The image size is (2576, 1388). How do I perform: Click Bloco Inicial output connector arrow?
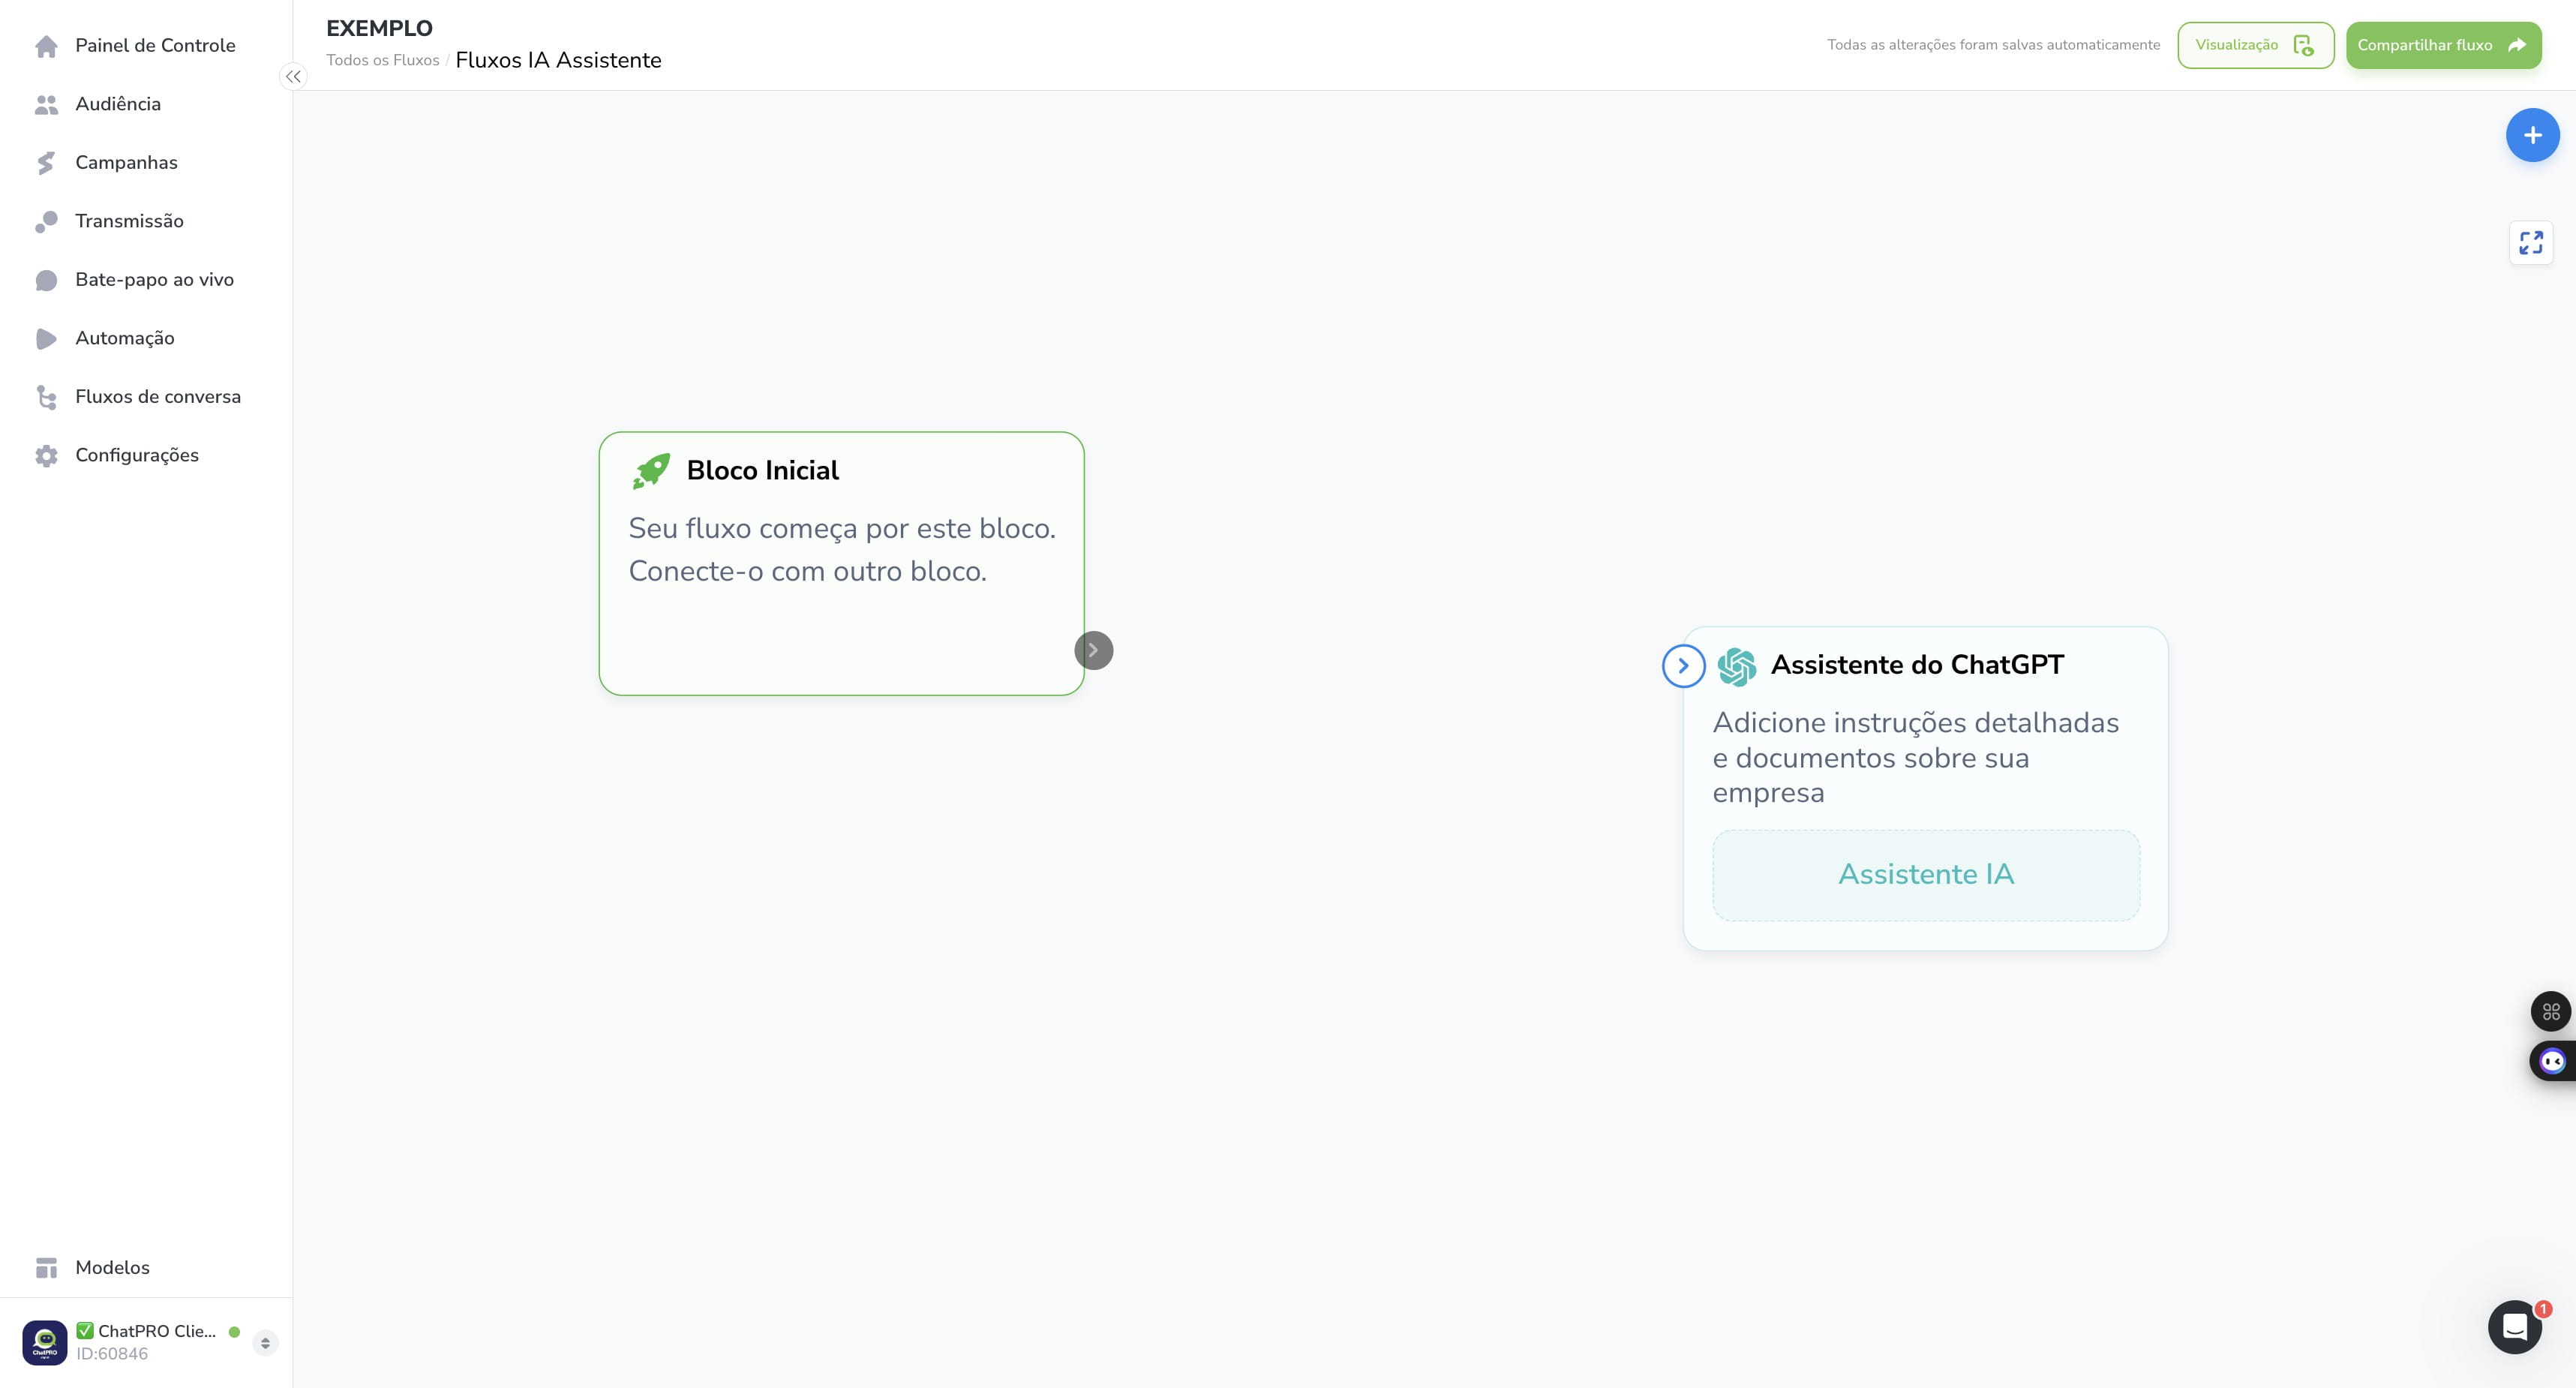click(x=1093, y=650)
